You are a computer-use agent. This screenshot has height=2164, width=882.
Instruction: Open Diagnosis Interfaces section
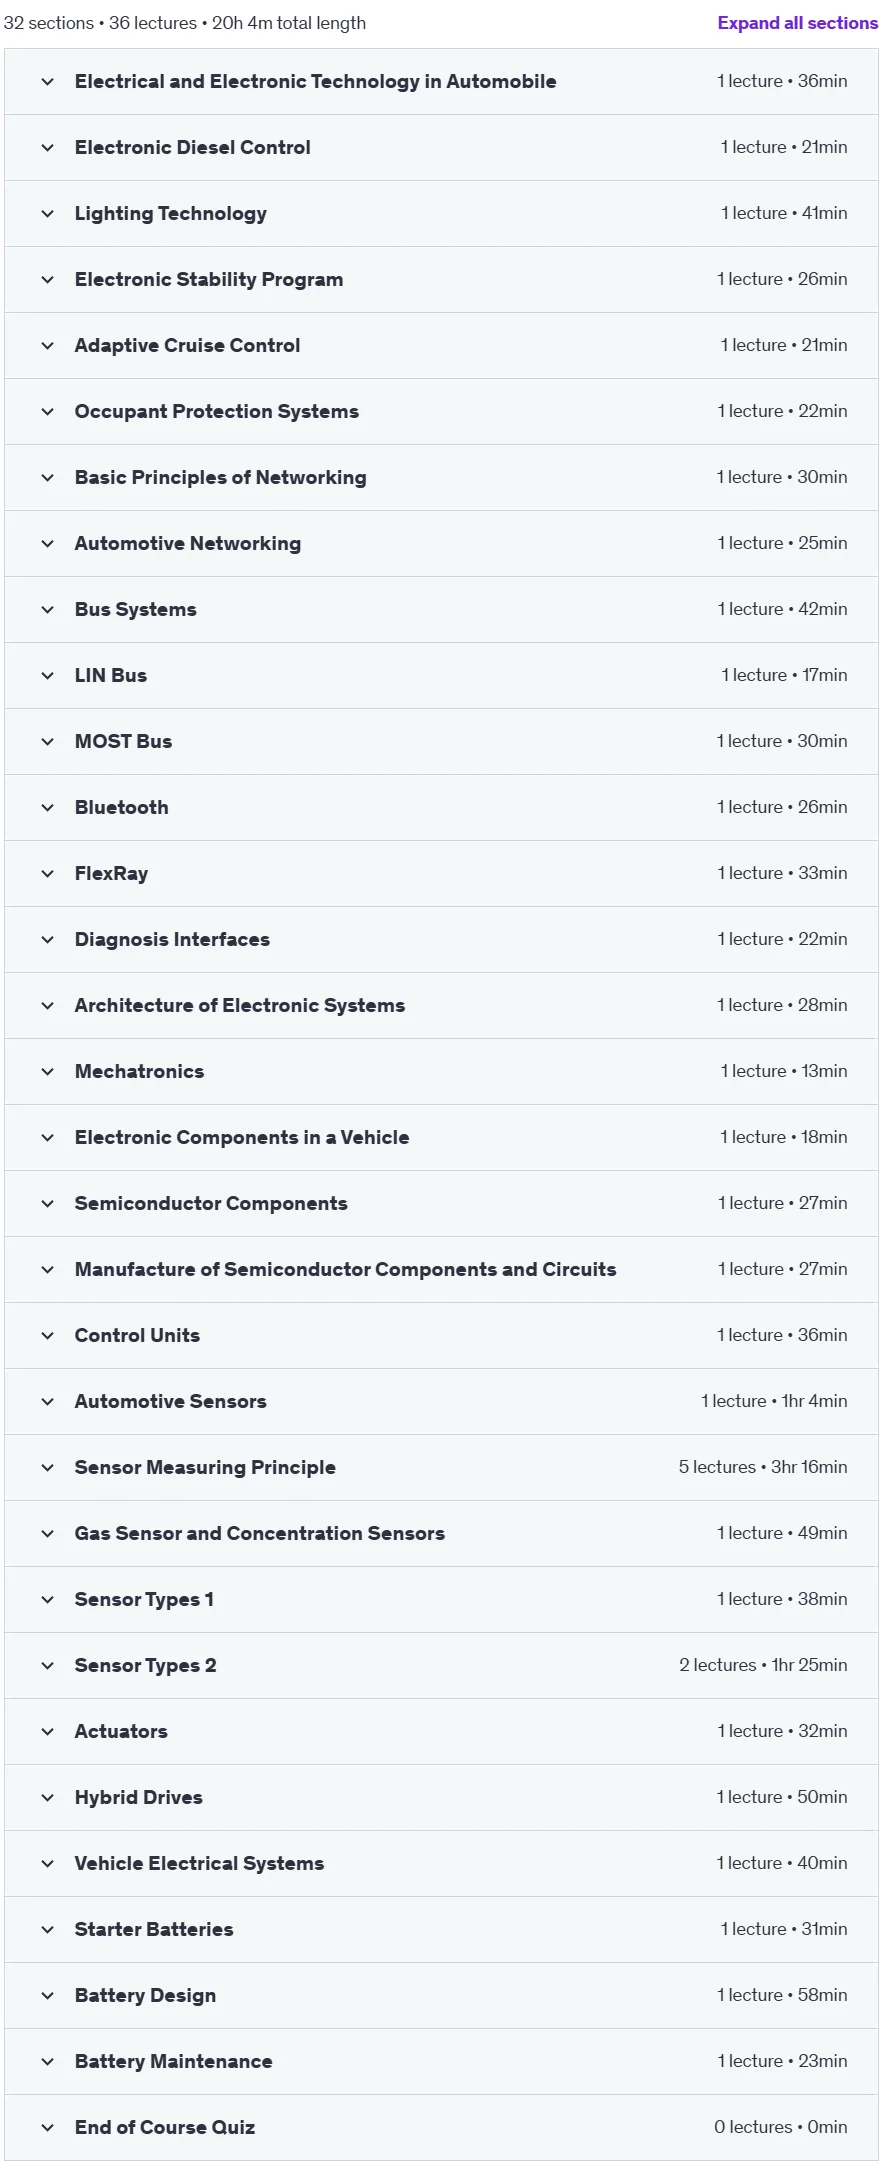click(441, 940)
